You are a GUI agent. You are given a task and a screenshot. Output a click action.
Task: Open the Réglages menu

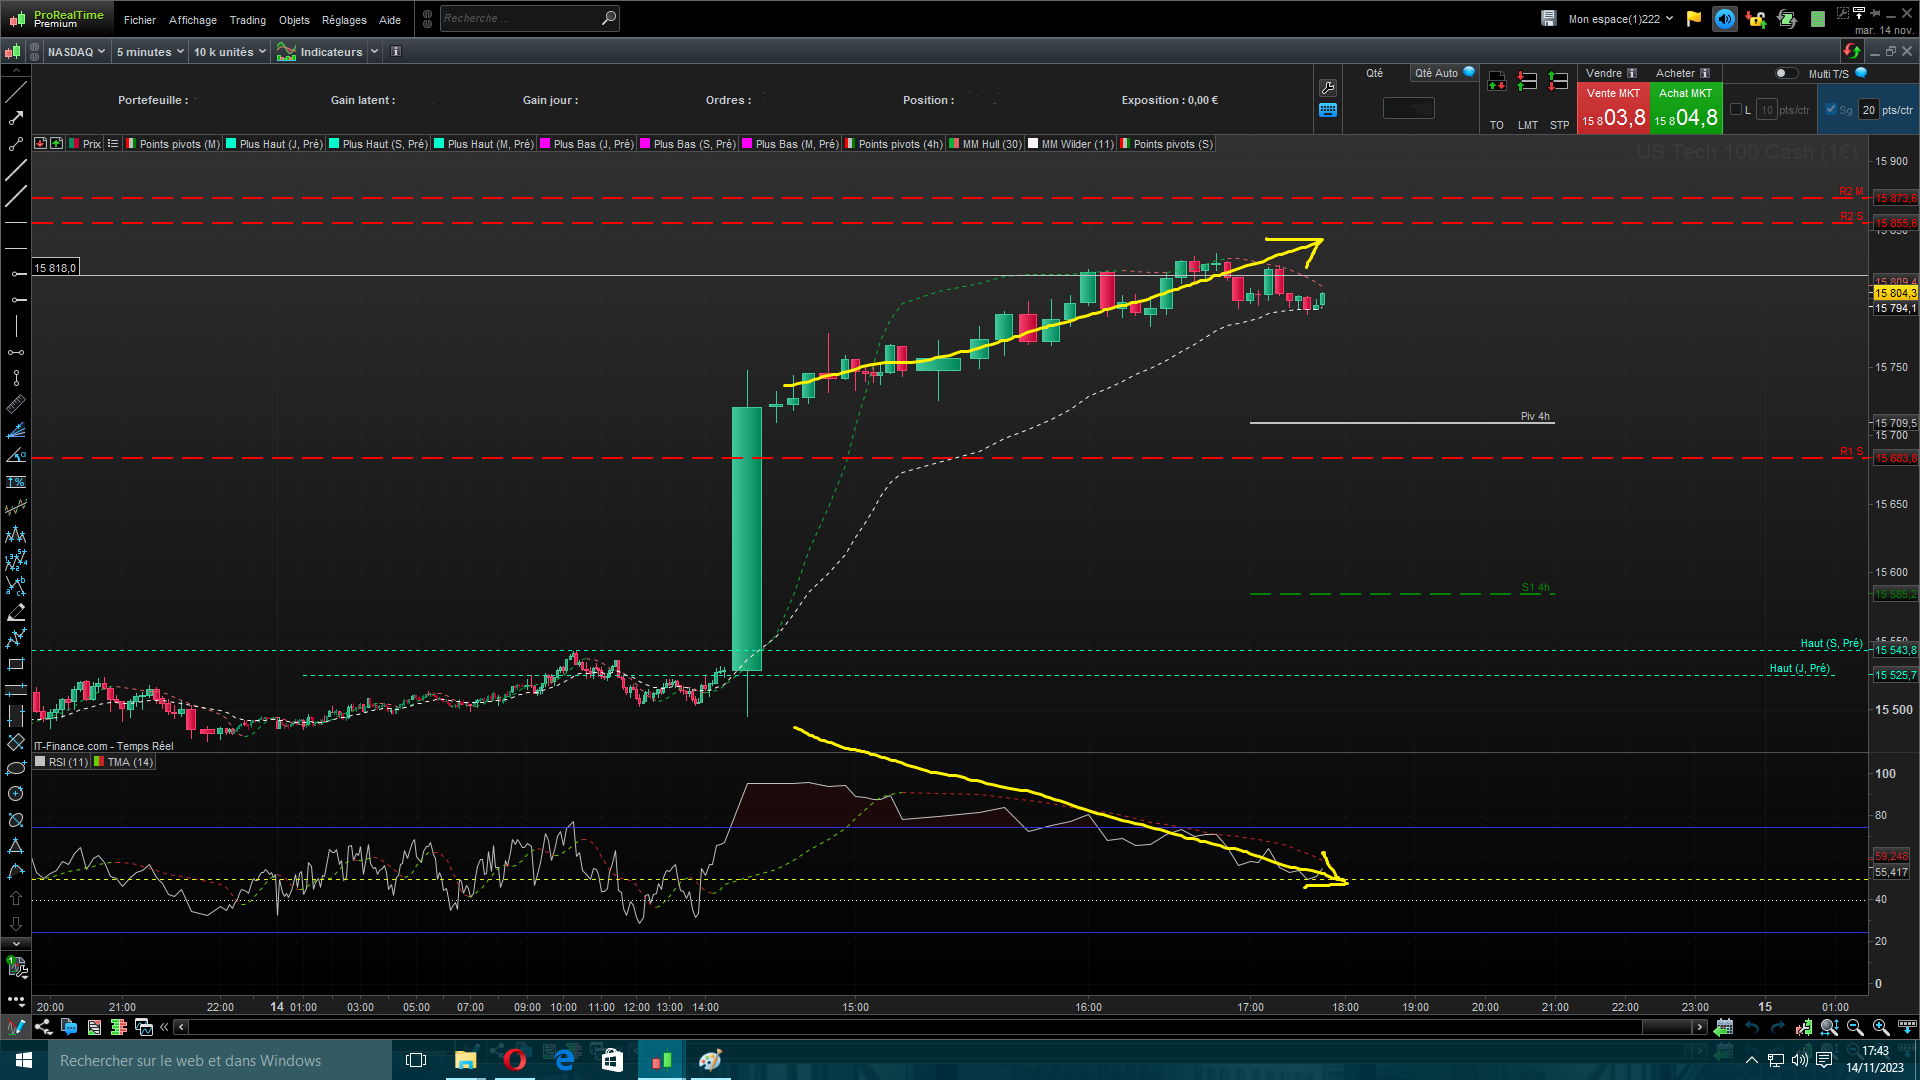(344, 20)
